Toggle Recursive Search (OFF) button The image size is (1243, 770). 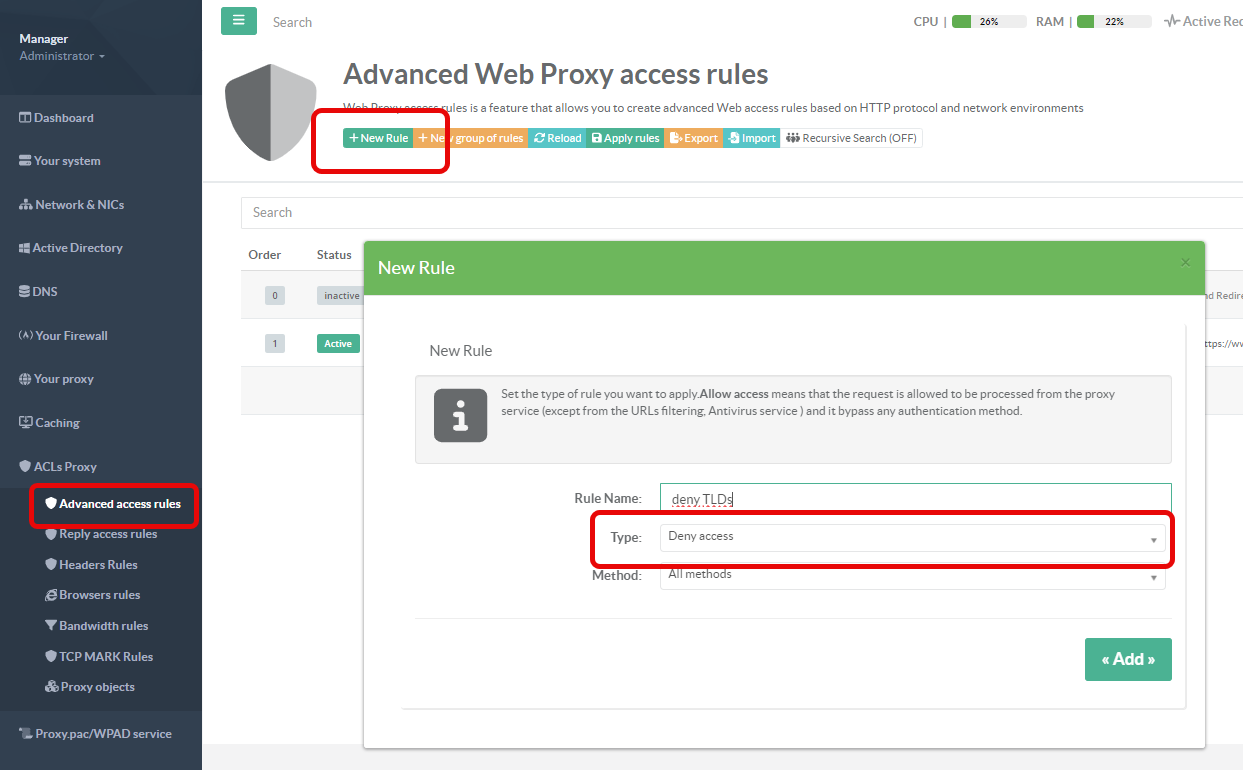click(851, 138)
